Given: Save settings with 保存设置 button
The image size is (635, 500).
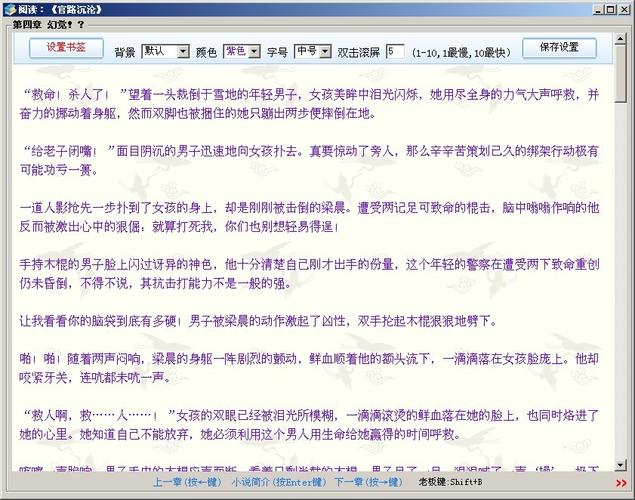Looking at the screenshot, I should [x=559, y=48].
